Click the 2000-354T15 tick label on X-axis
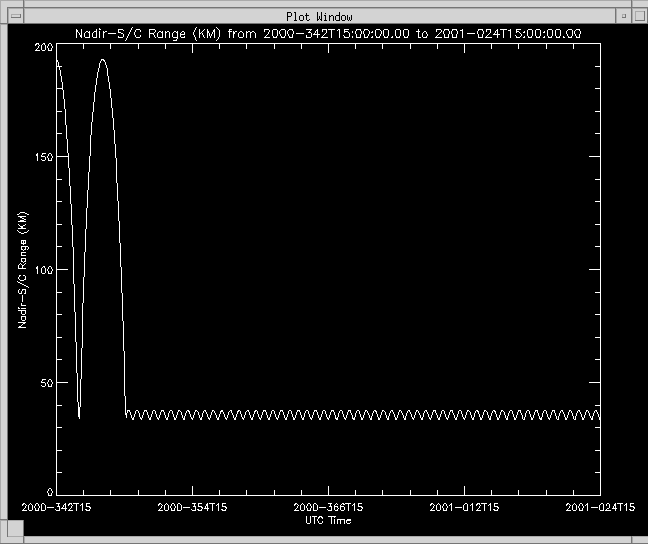 pyautogui.click(x=192, y=508)
